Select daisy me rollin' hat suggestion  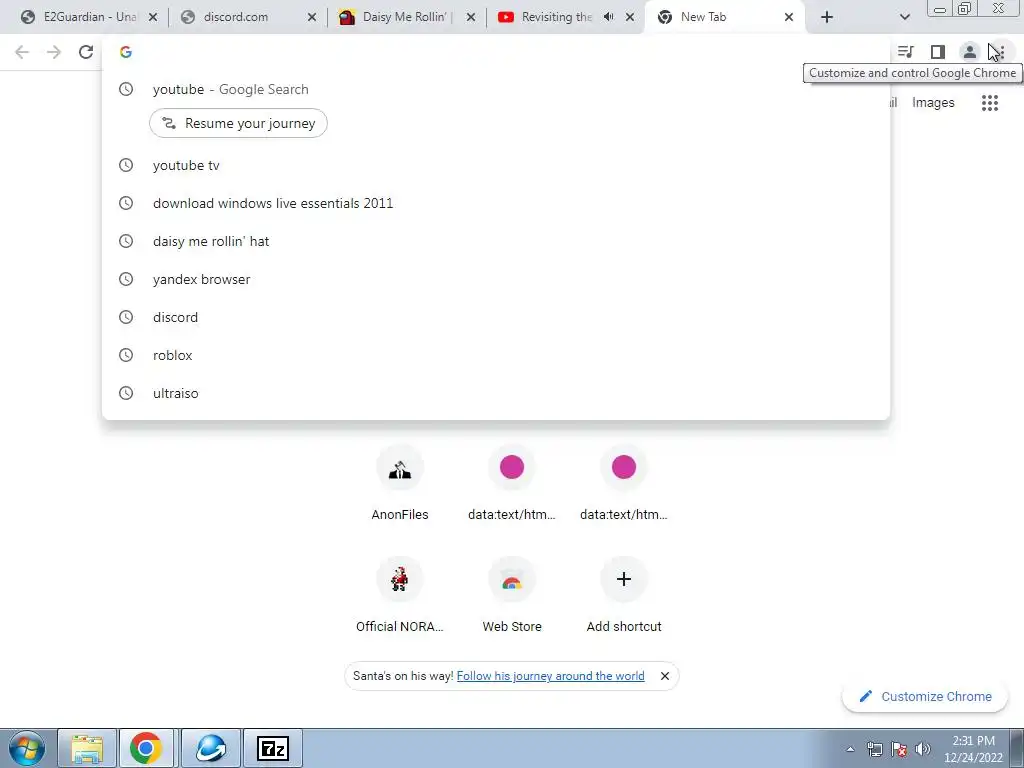(x=496, y=242)
